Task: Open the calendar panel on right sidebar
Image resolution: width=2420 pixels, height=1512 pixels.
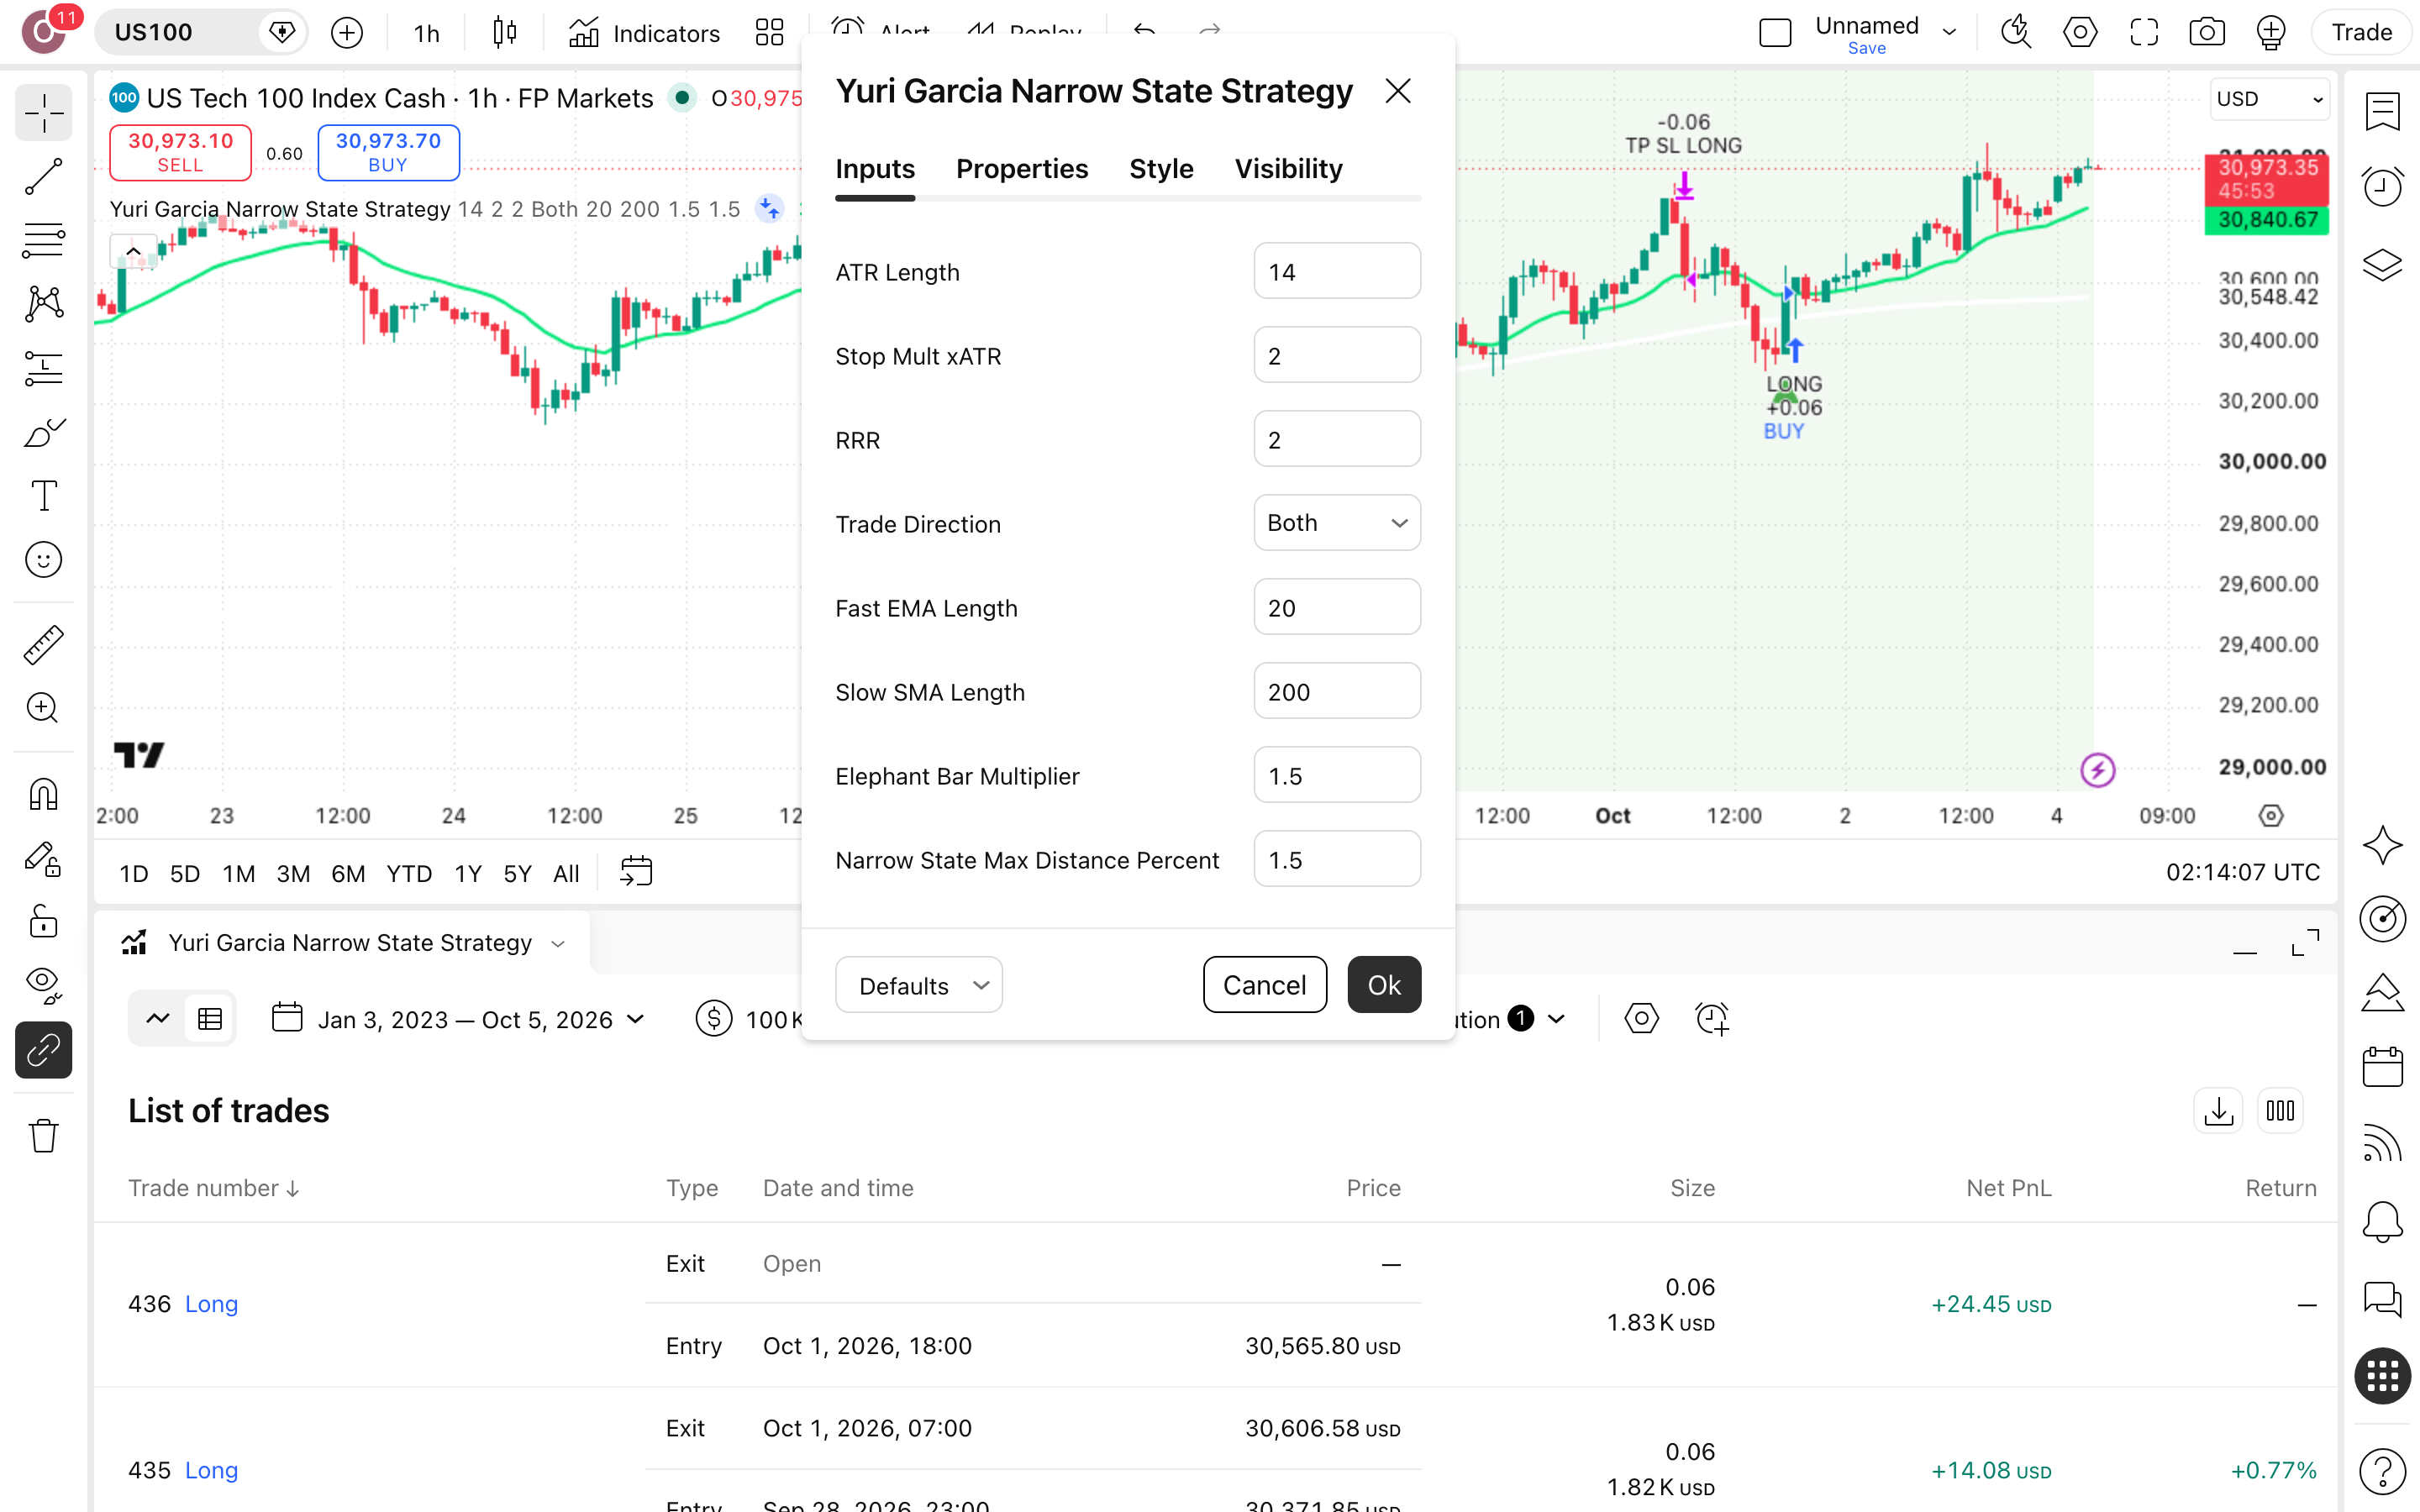Action: (x=2382, y=1067)
